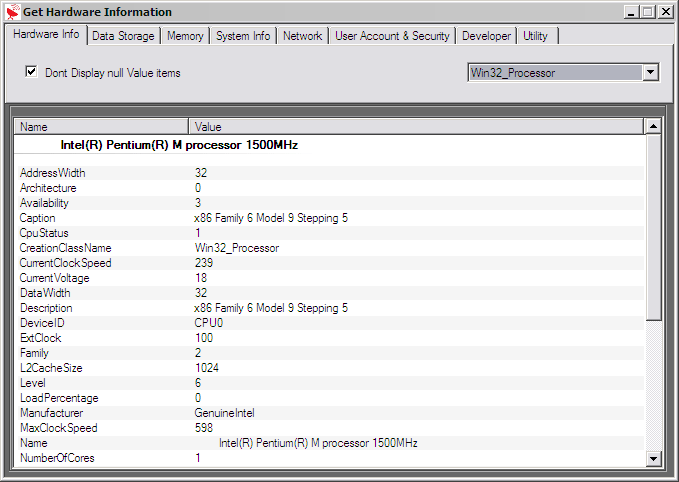Open the System Info tab
679x482 pixels.
(243, 36)
